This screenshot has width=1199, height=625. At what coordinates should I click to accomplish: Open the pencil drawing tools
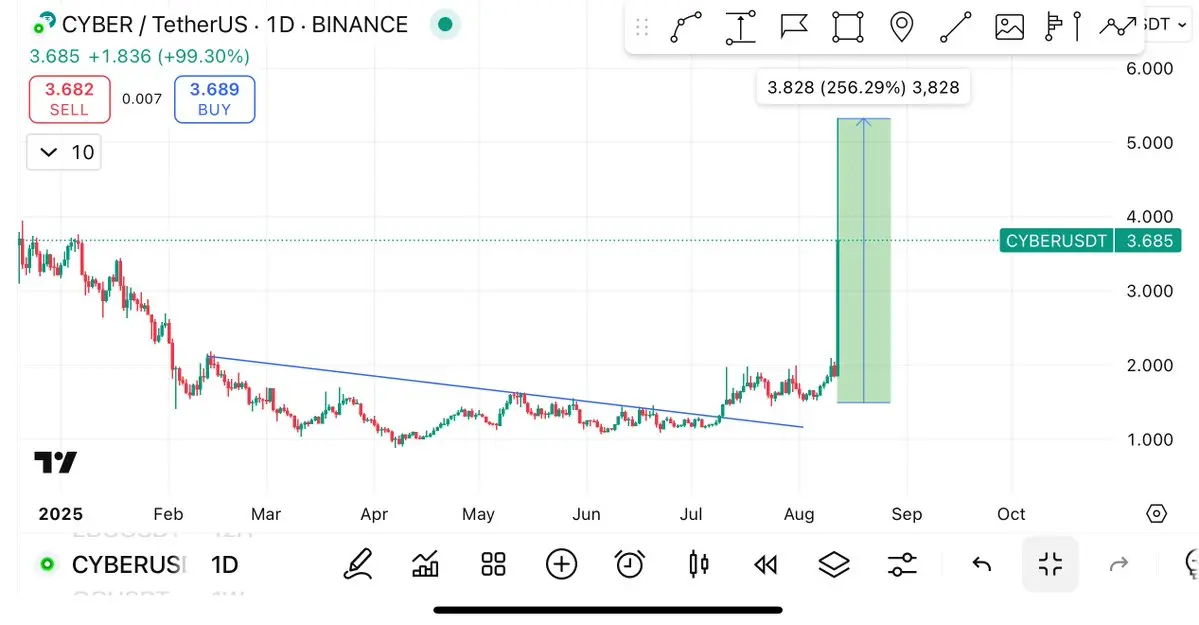(357, 565)
